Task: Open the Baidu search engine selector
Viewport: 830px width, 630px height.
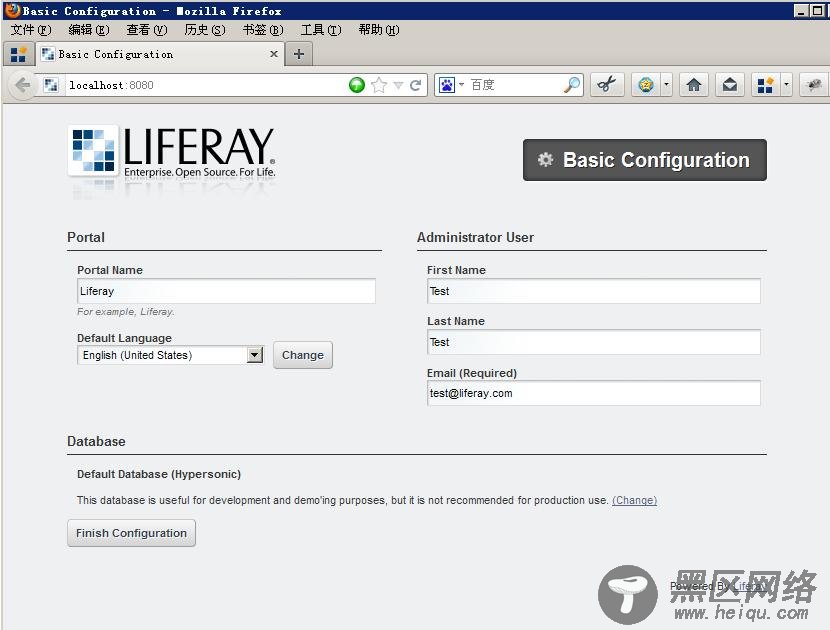Action: [451, 85]
